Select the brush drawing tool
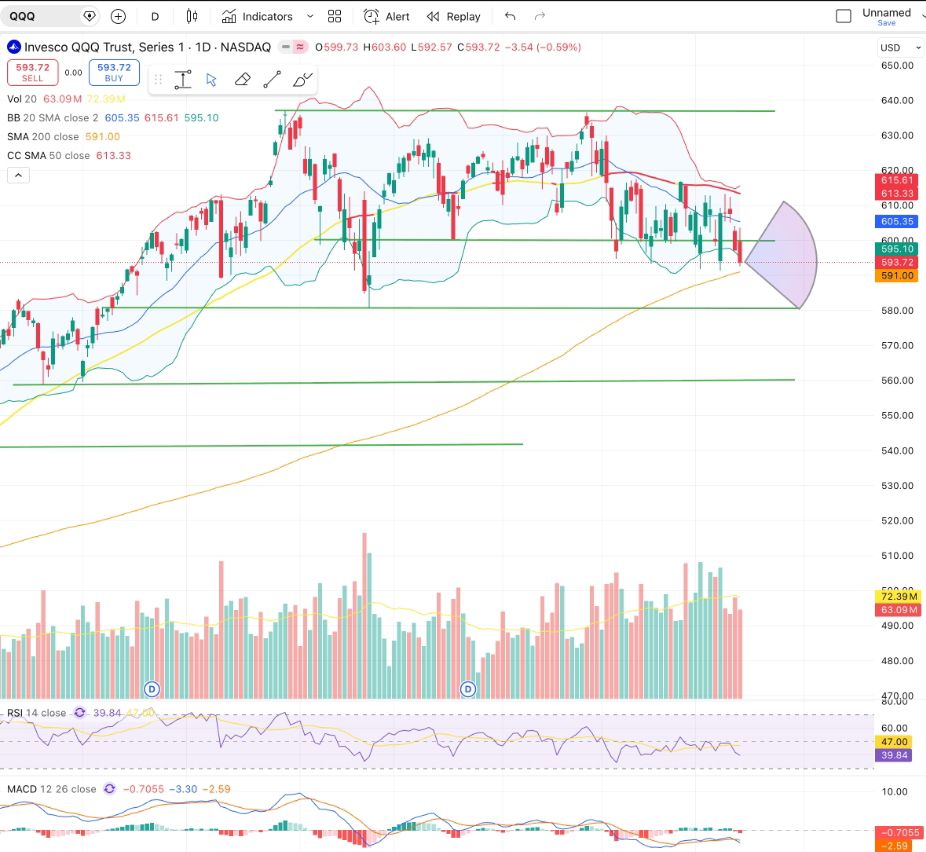926x852 pixels. pyautogui.click(x=304, y=80)
